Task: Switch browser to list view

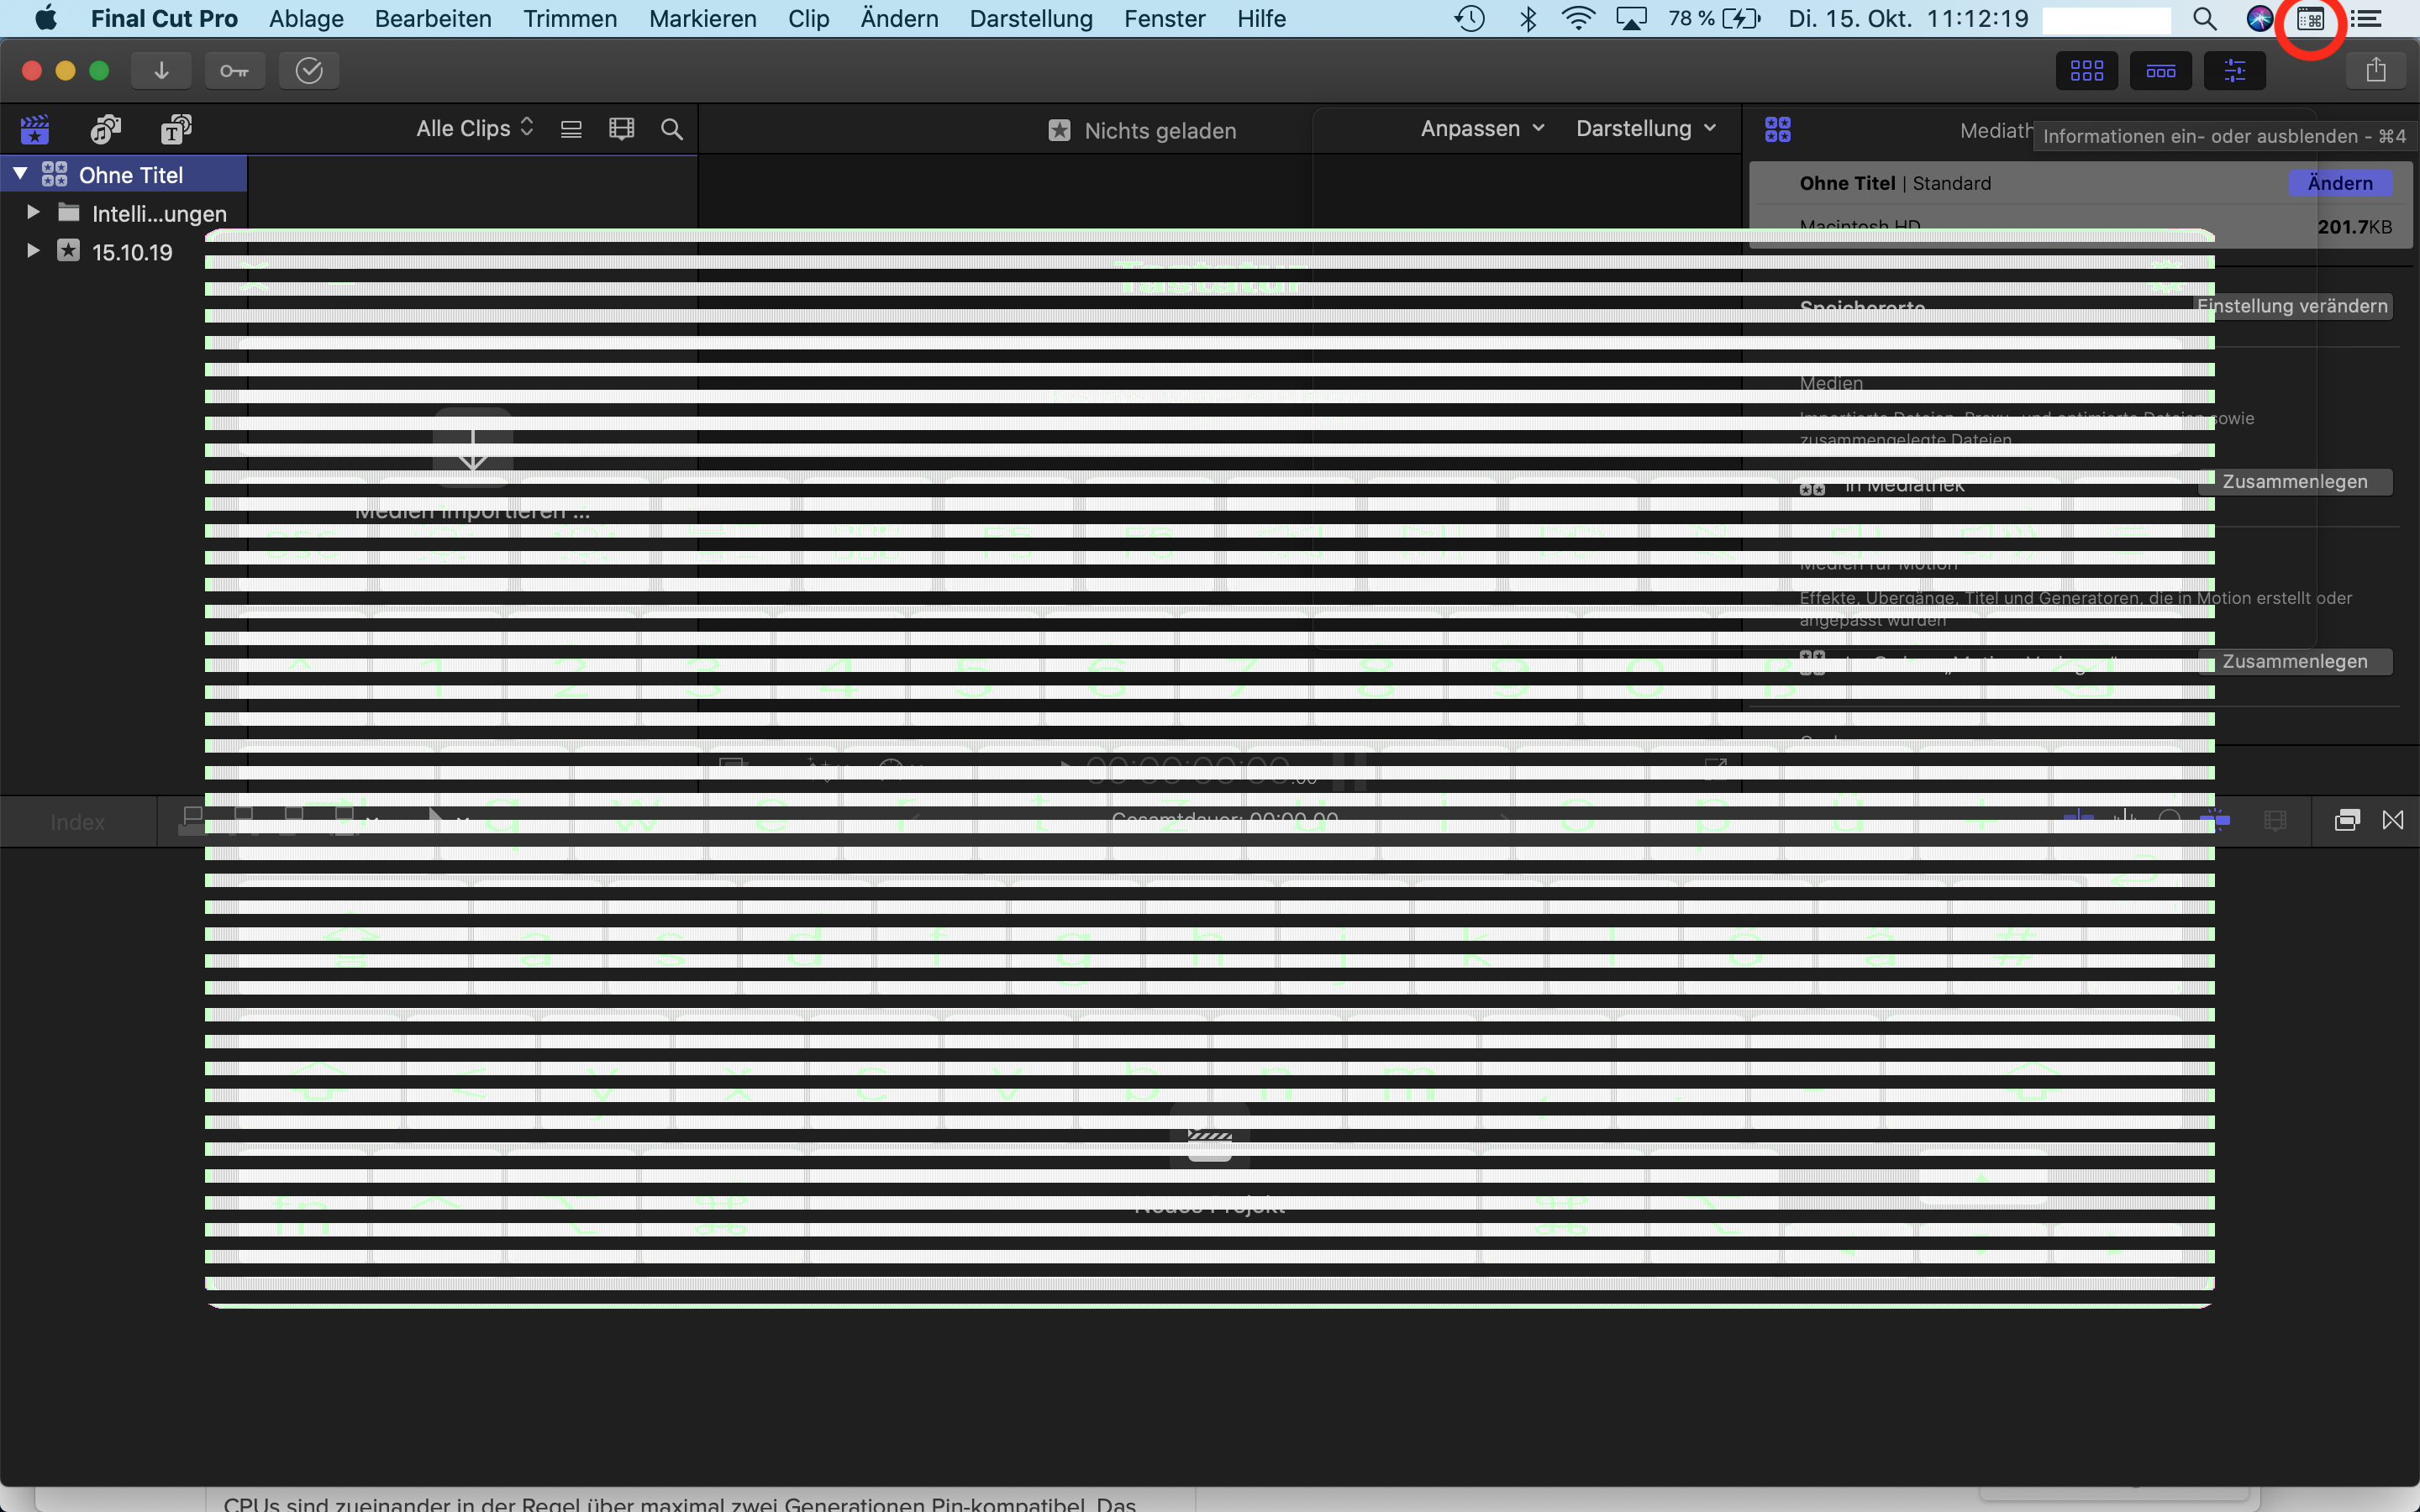Action: point(571,129)
